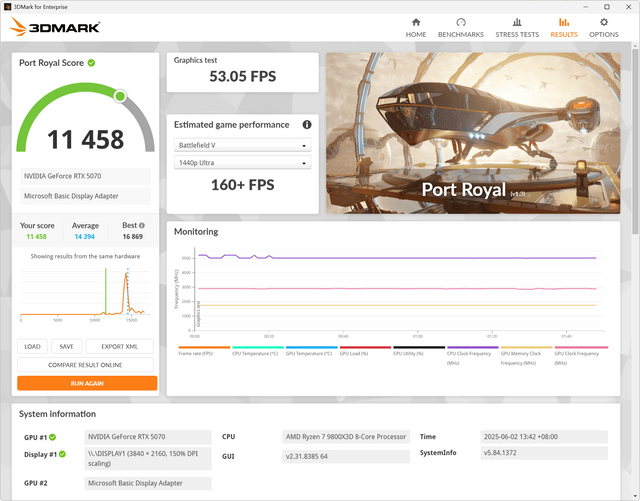The width and height of the screenshot is (640, 501).
Task: Click the 53.05 FPS graphics test value
Action: [x=242, y=76]
